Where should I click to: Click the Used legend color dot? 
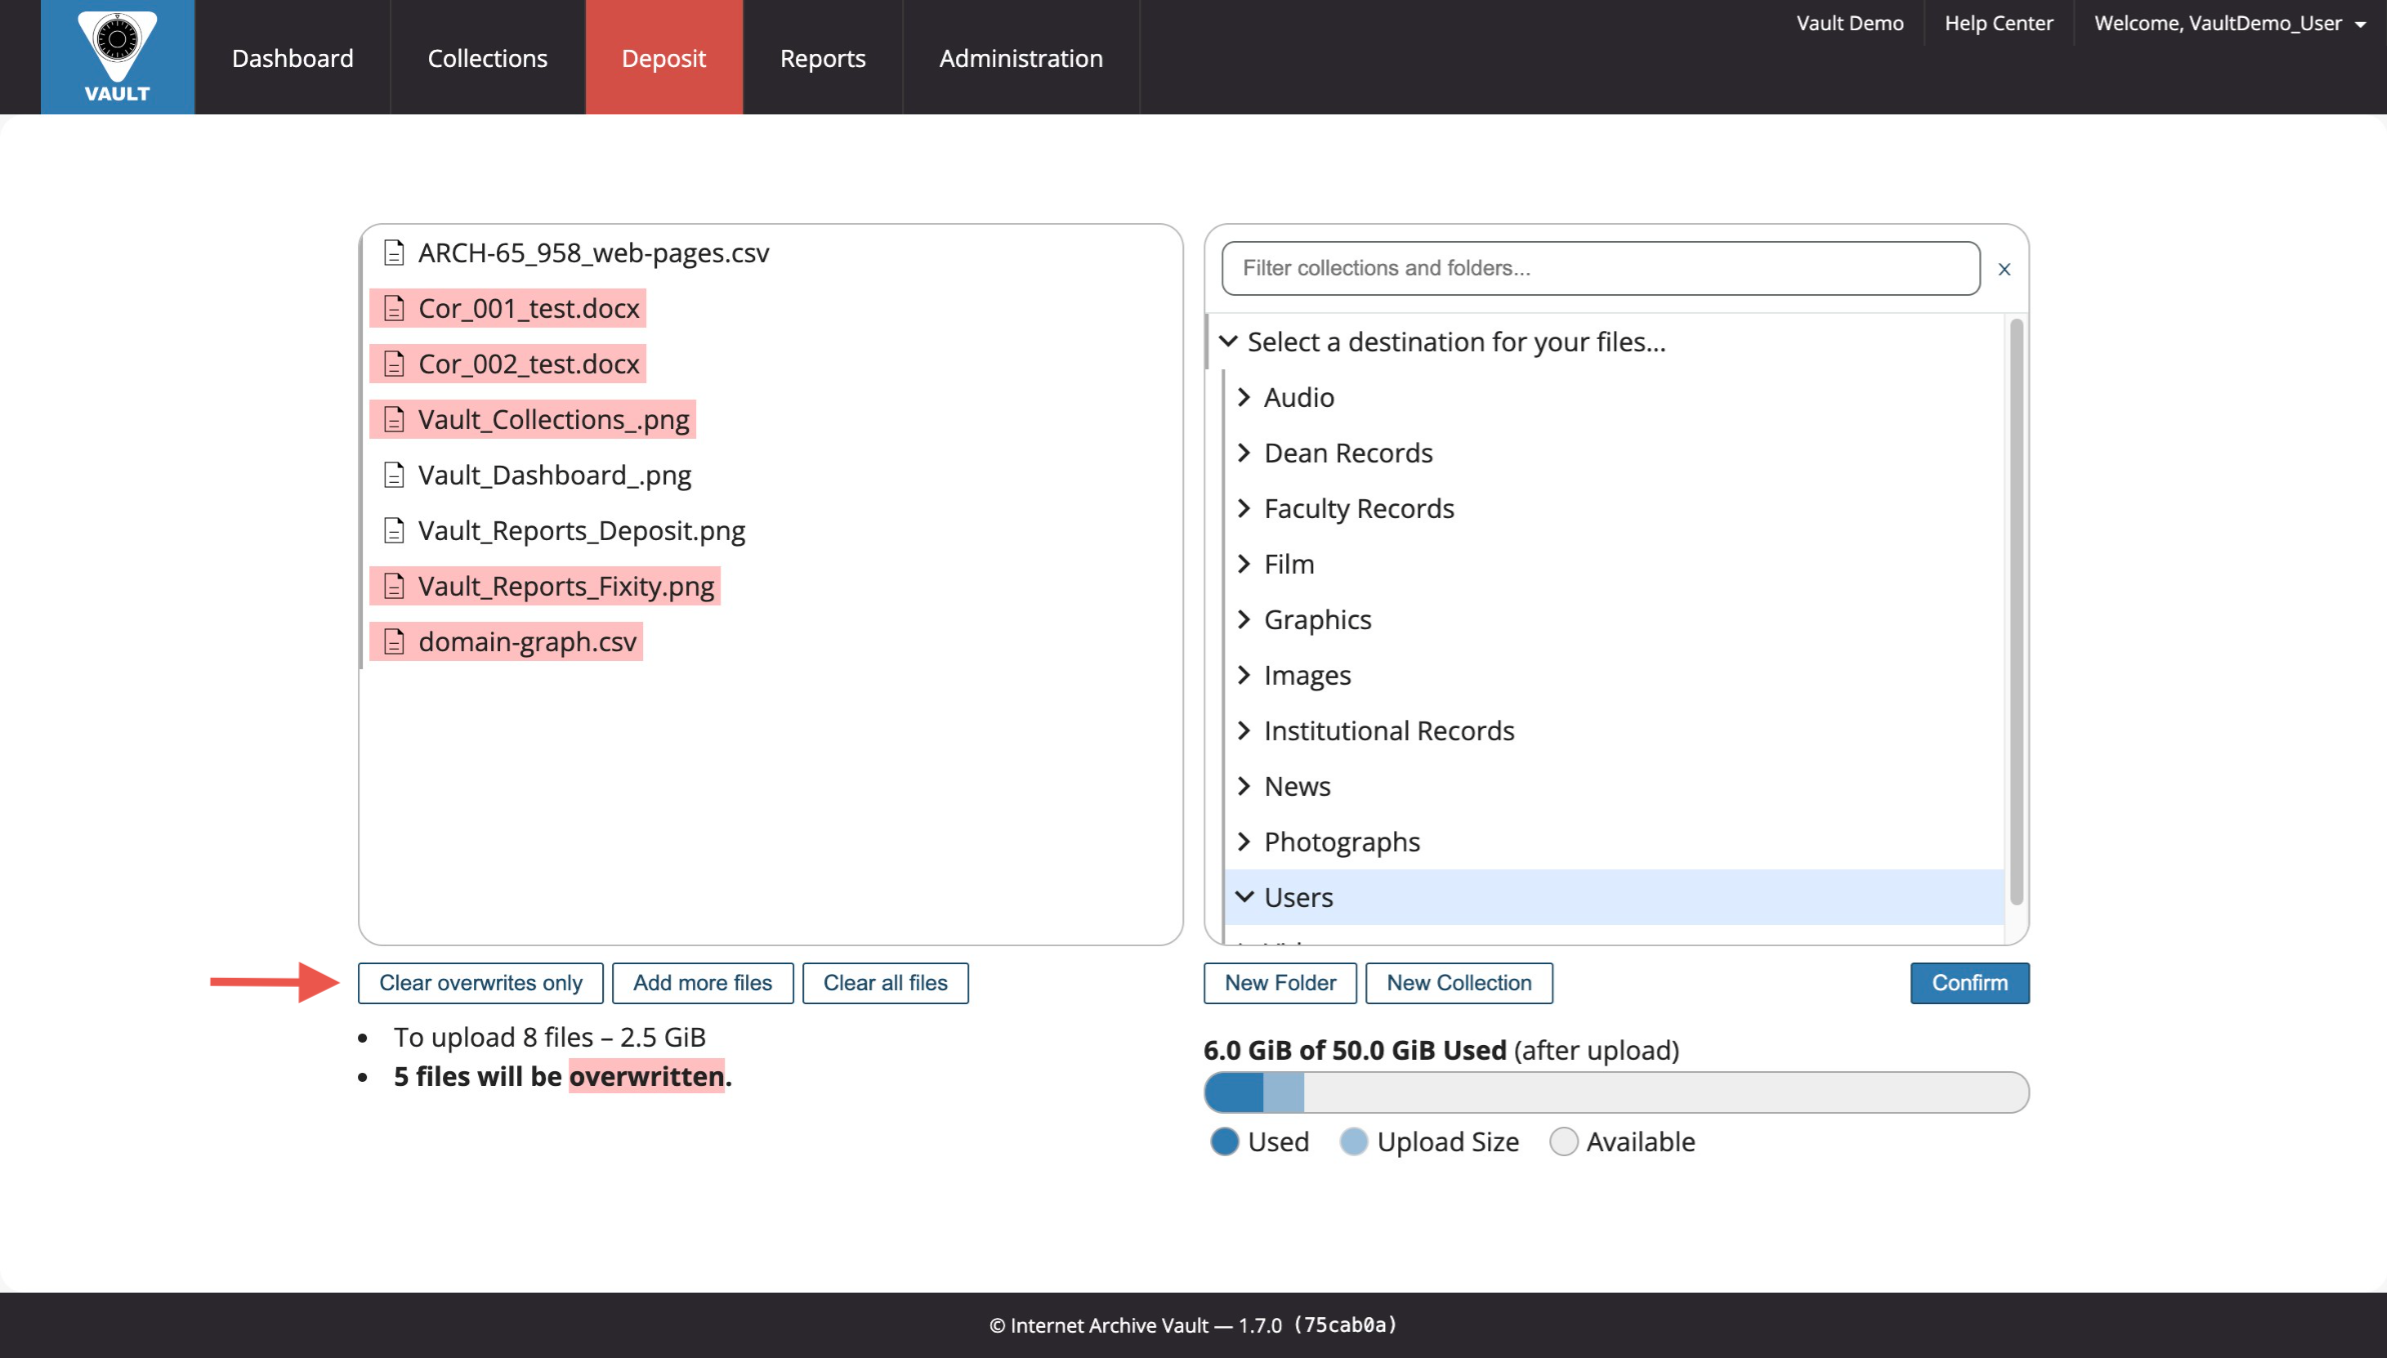click(x=1224, y=1141)
